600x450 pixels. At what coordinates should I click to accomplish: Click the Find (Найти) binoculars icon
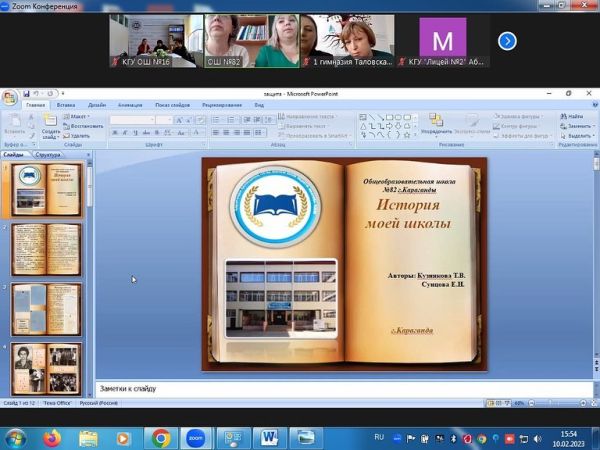[x=565, y=117]
